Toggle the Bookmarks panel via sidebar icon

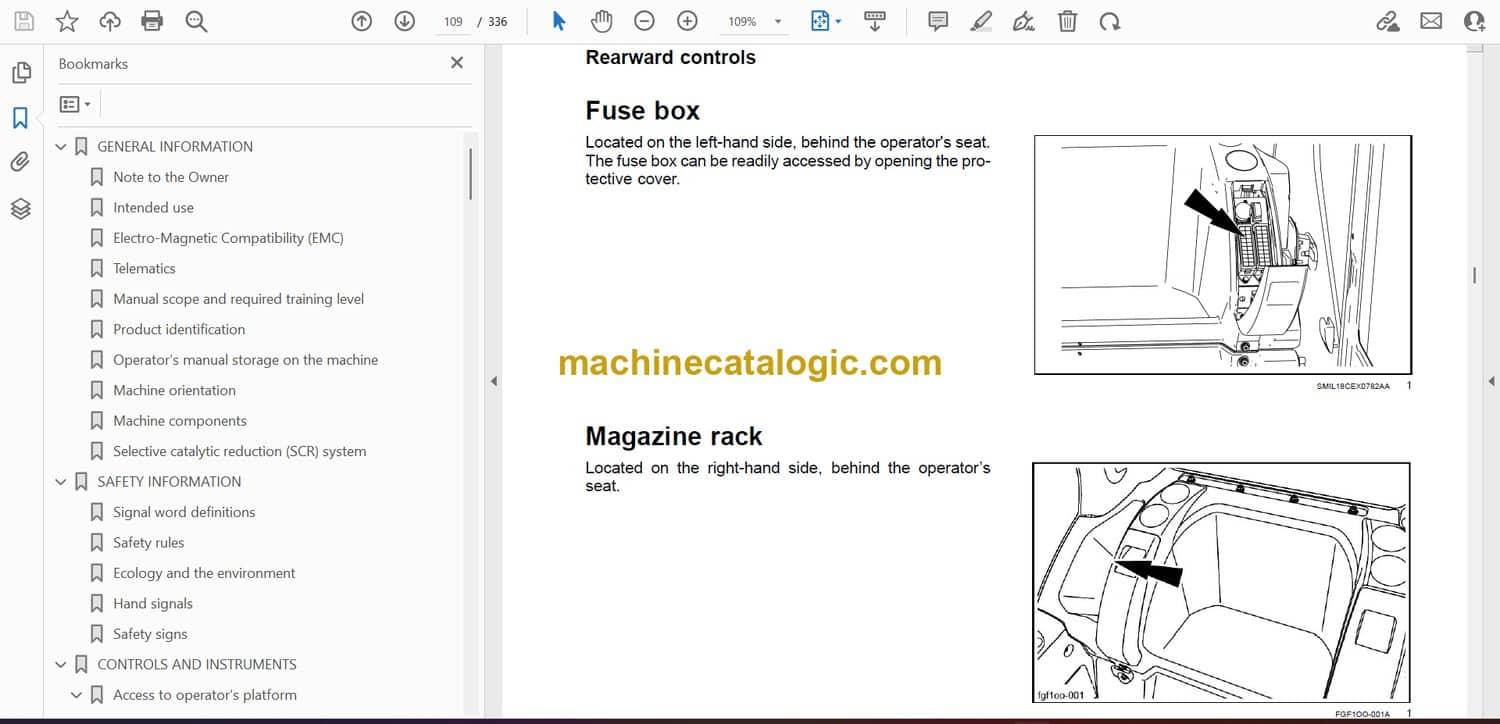pyautogui.click(x=21, y=118)
